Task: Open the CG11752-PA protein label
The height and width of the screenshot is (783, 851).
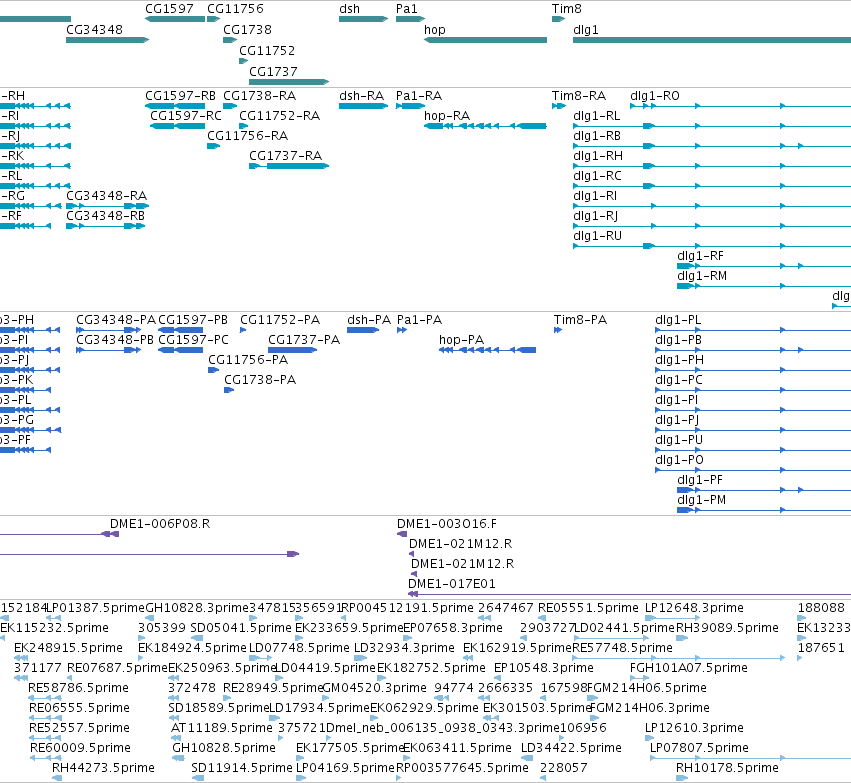Action: 280,320
